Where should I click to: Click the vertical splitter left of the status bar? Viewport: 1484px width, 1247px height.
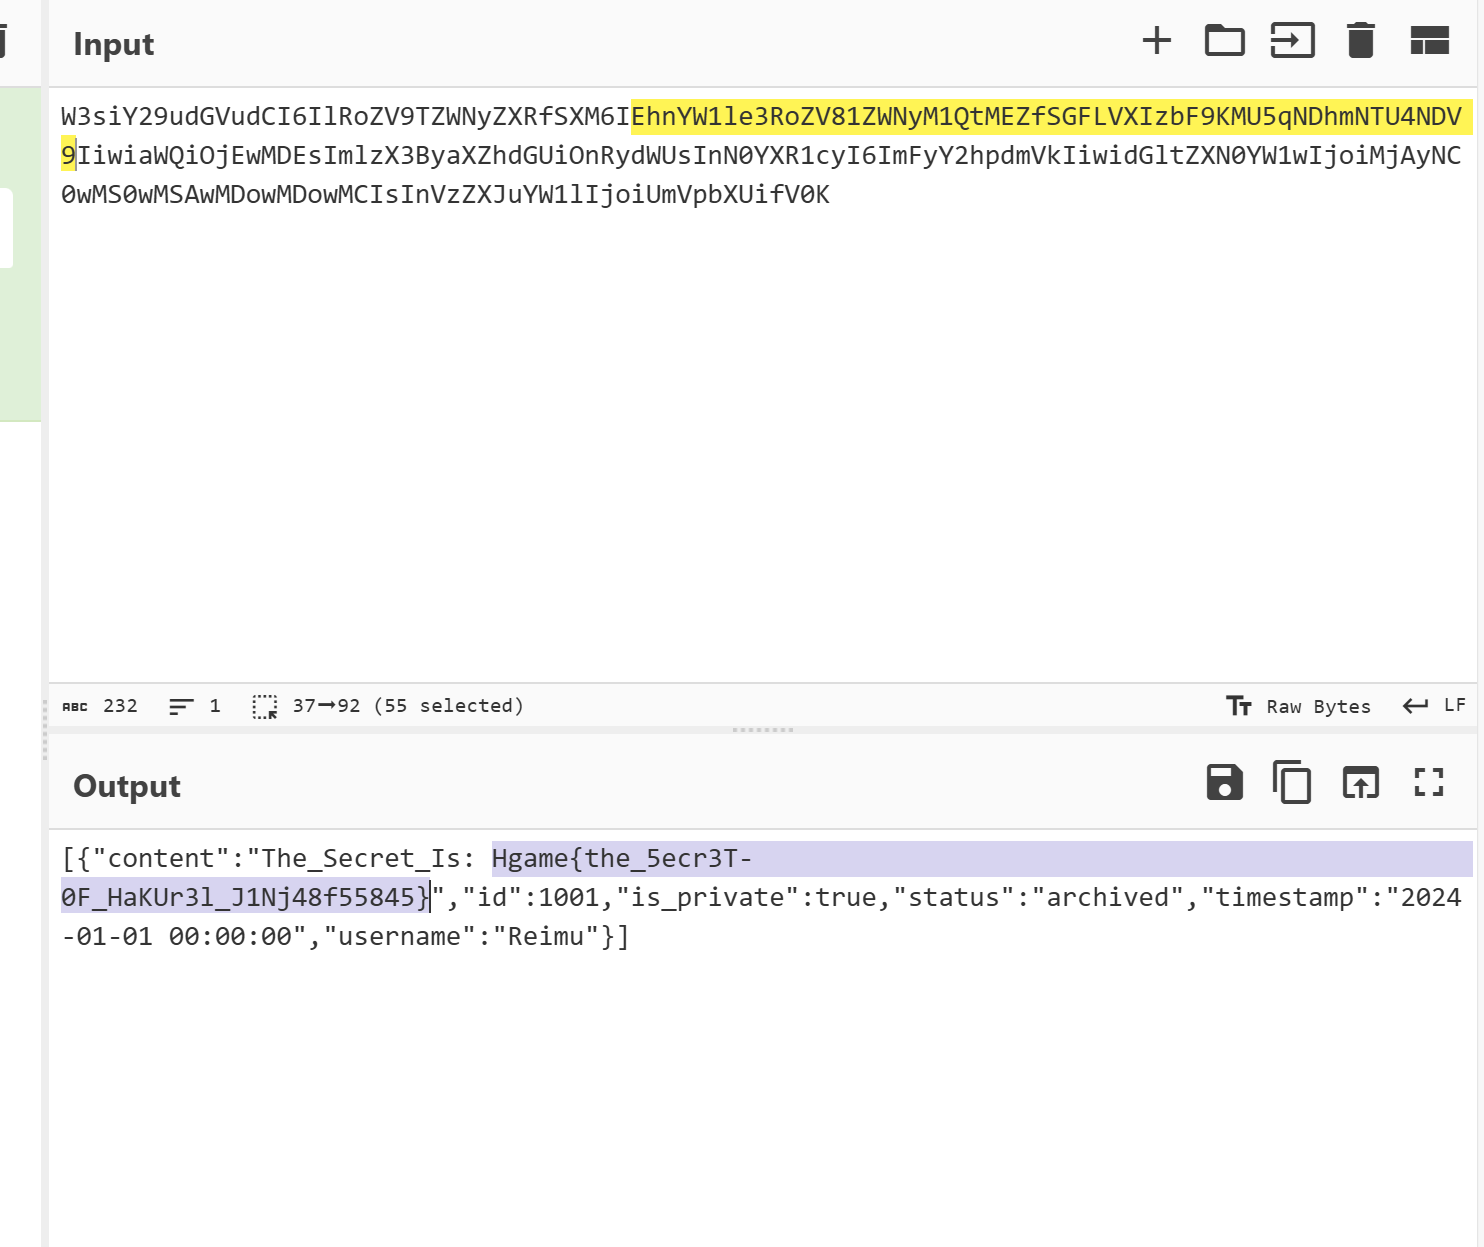pyautogui.click(x=45, y=730)
